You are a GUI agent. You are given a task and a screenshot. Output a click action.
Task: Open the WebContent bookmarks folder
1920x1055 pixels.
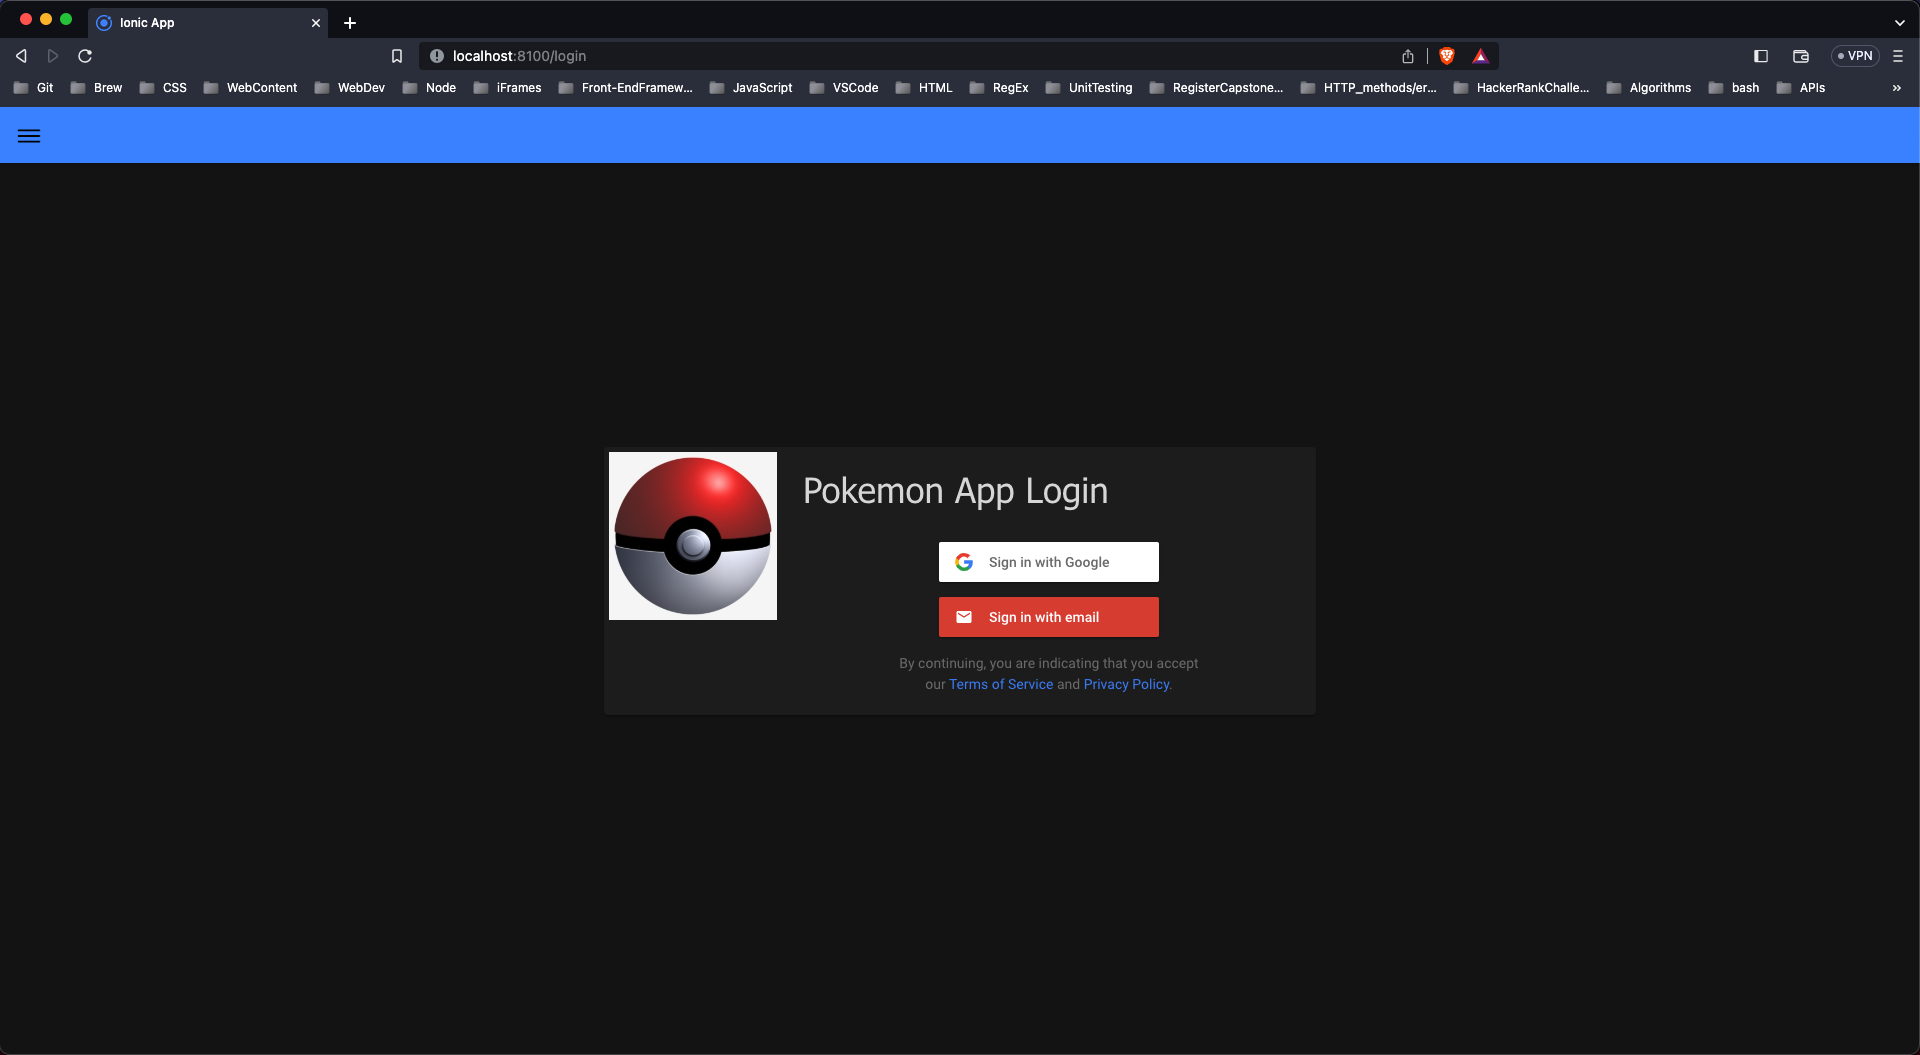click(251, 88)
